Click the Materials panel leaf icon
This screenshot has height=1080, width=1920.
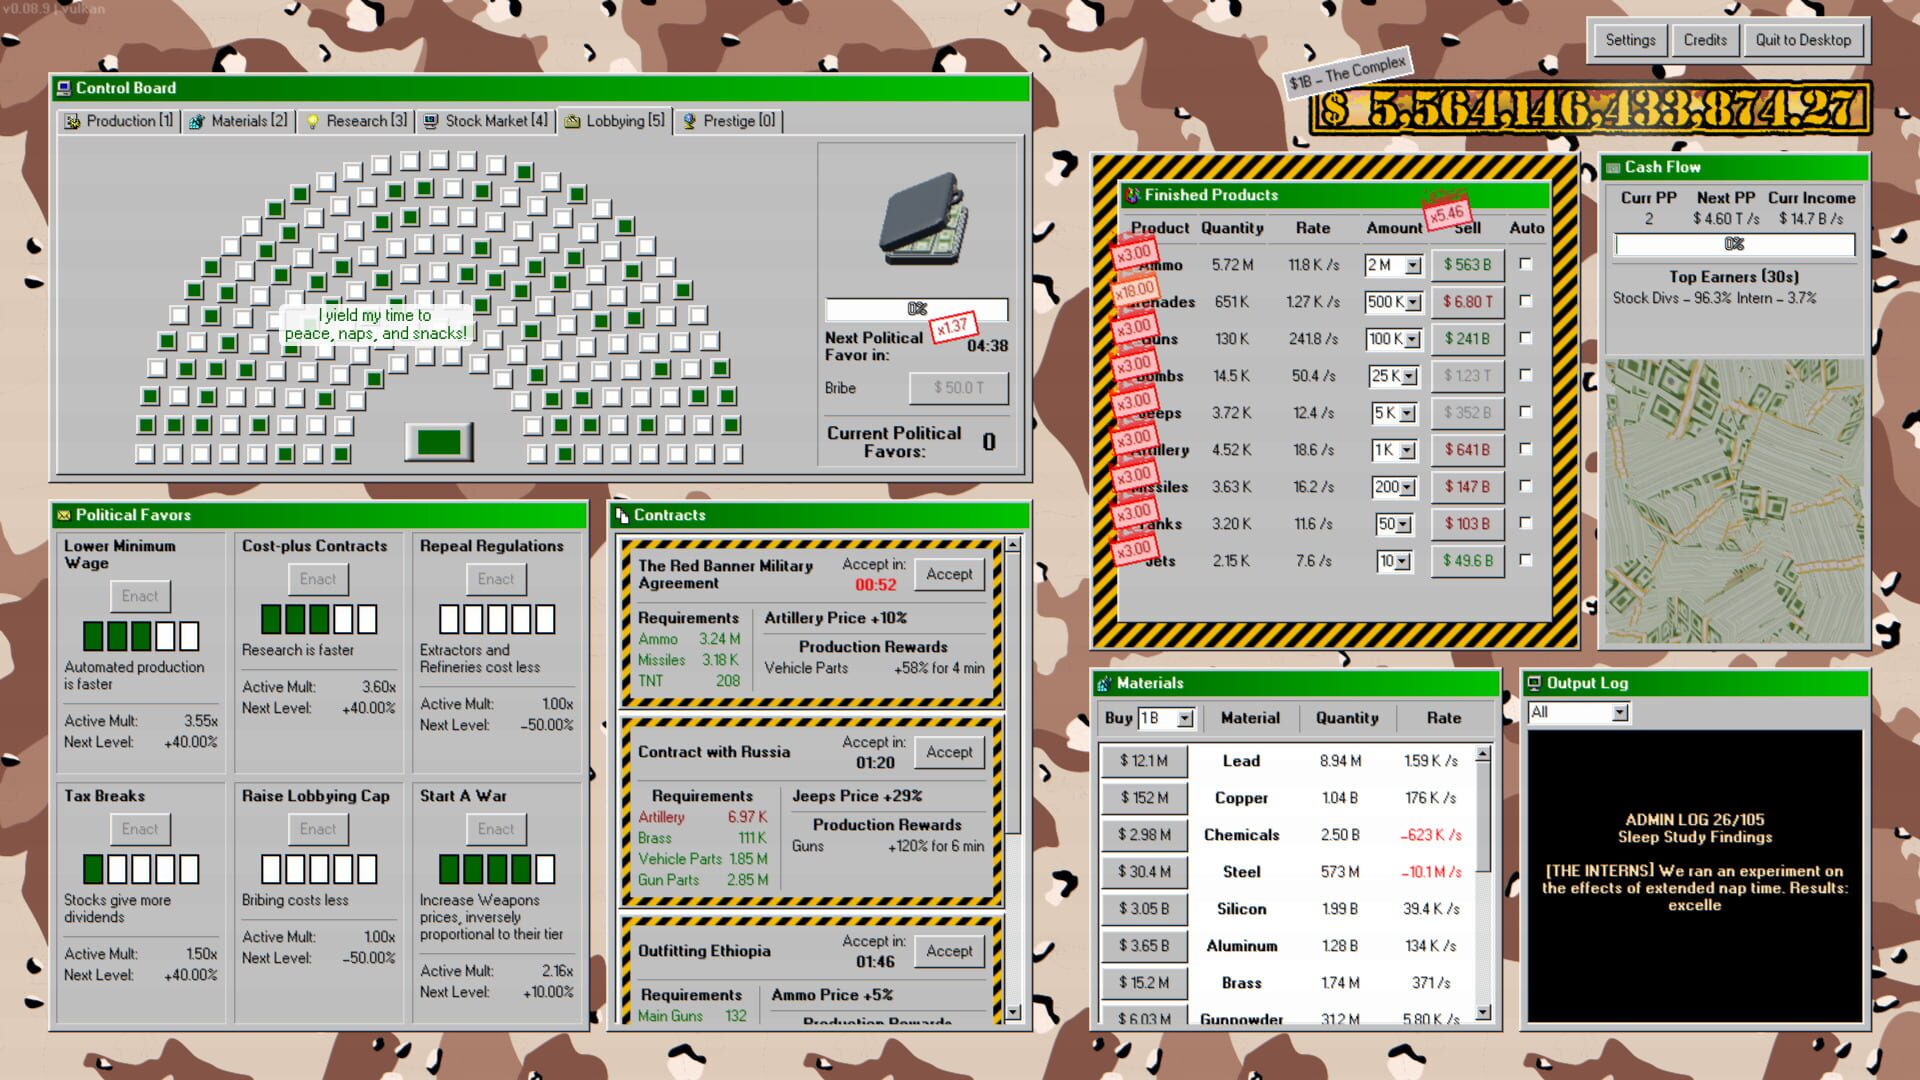tap(1103, 682)
